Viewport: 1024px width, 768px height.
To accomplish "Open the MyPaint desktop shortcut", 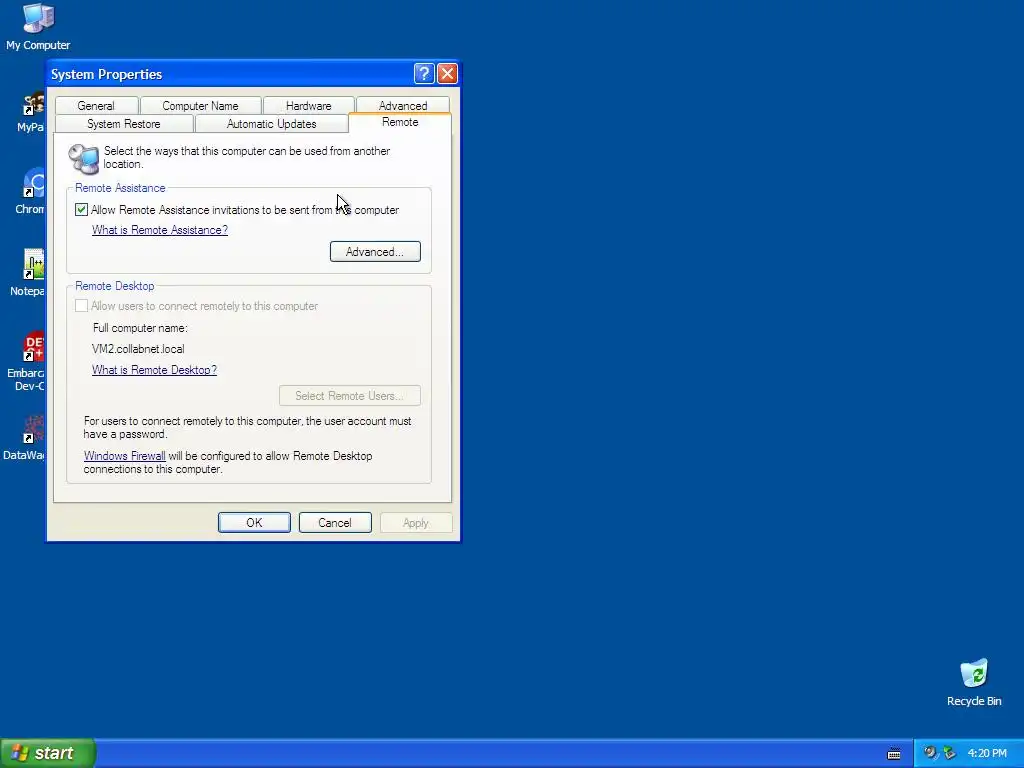I will tap(31, 112).
